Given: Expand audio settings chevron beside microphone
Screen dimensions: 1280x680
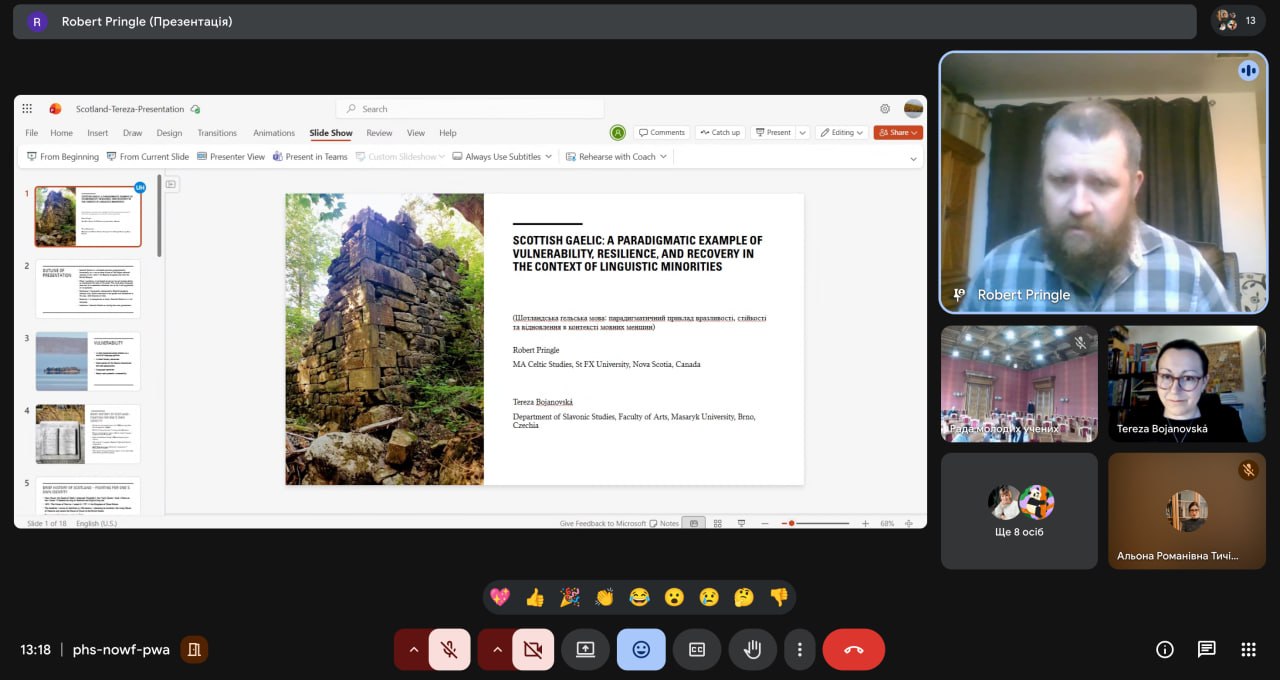Looking at the screenshot, I should 412,649.
